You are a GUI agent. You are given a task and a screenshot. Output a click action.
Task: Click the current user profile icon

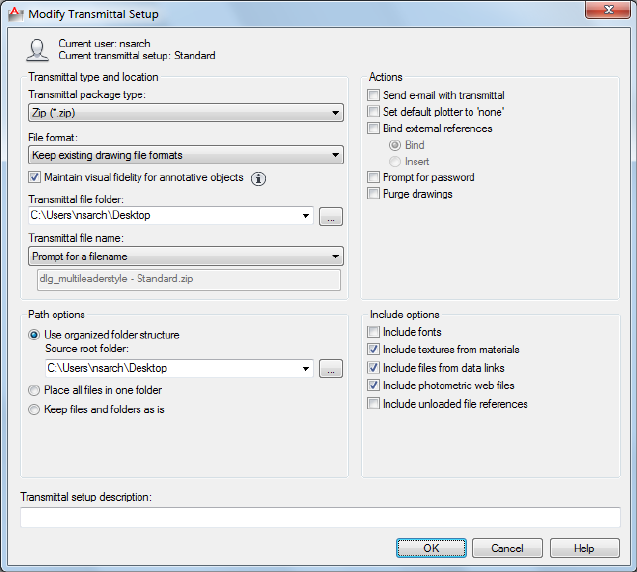point(36,50)
